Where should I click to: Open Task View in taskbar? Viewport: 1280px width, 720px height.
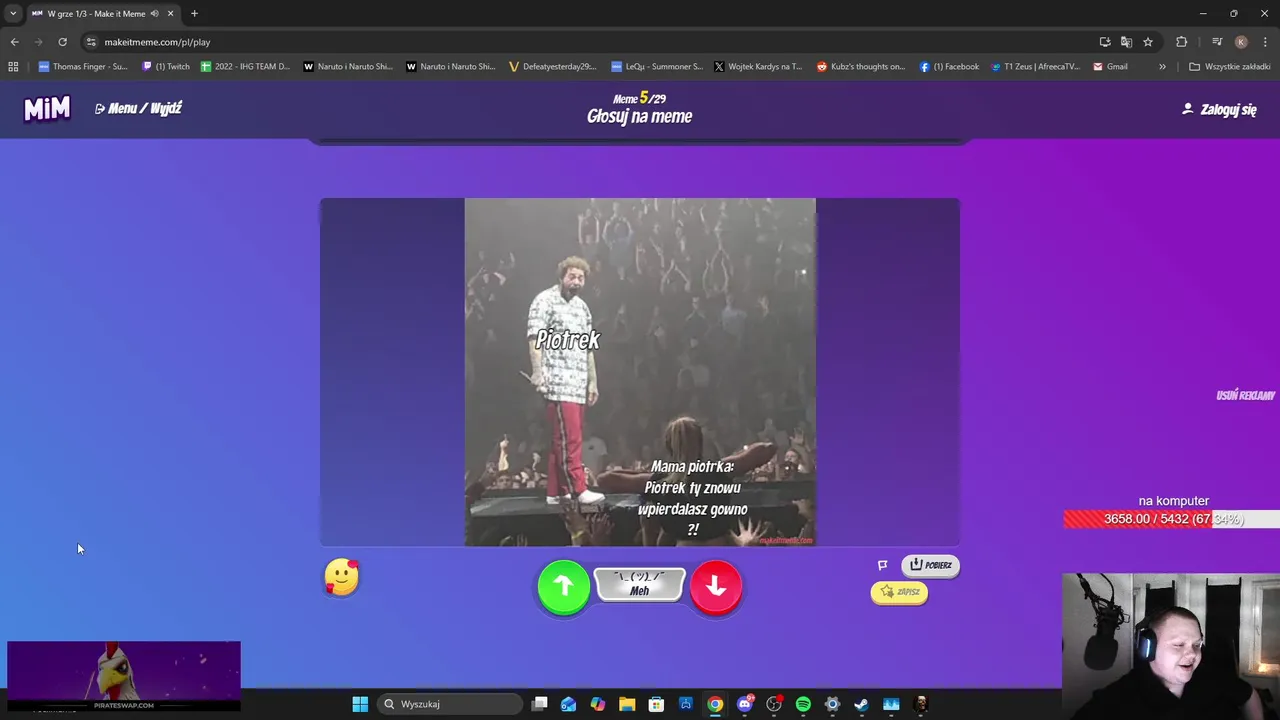pyautogui.click(x=540, y=704)
